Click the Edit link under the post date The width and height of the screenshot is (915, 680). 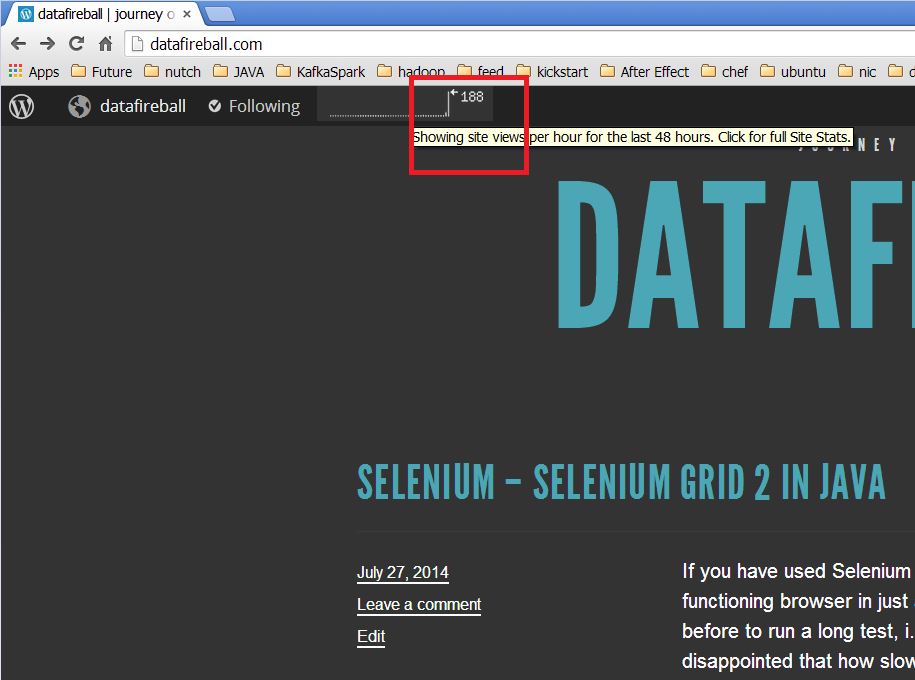[371, 637]
